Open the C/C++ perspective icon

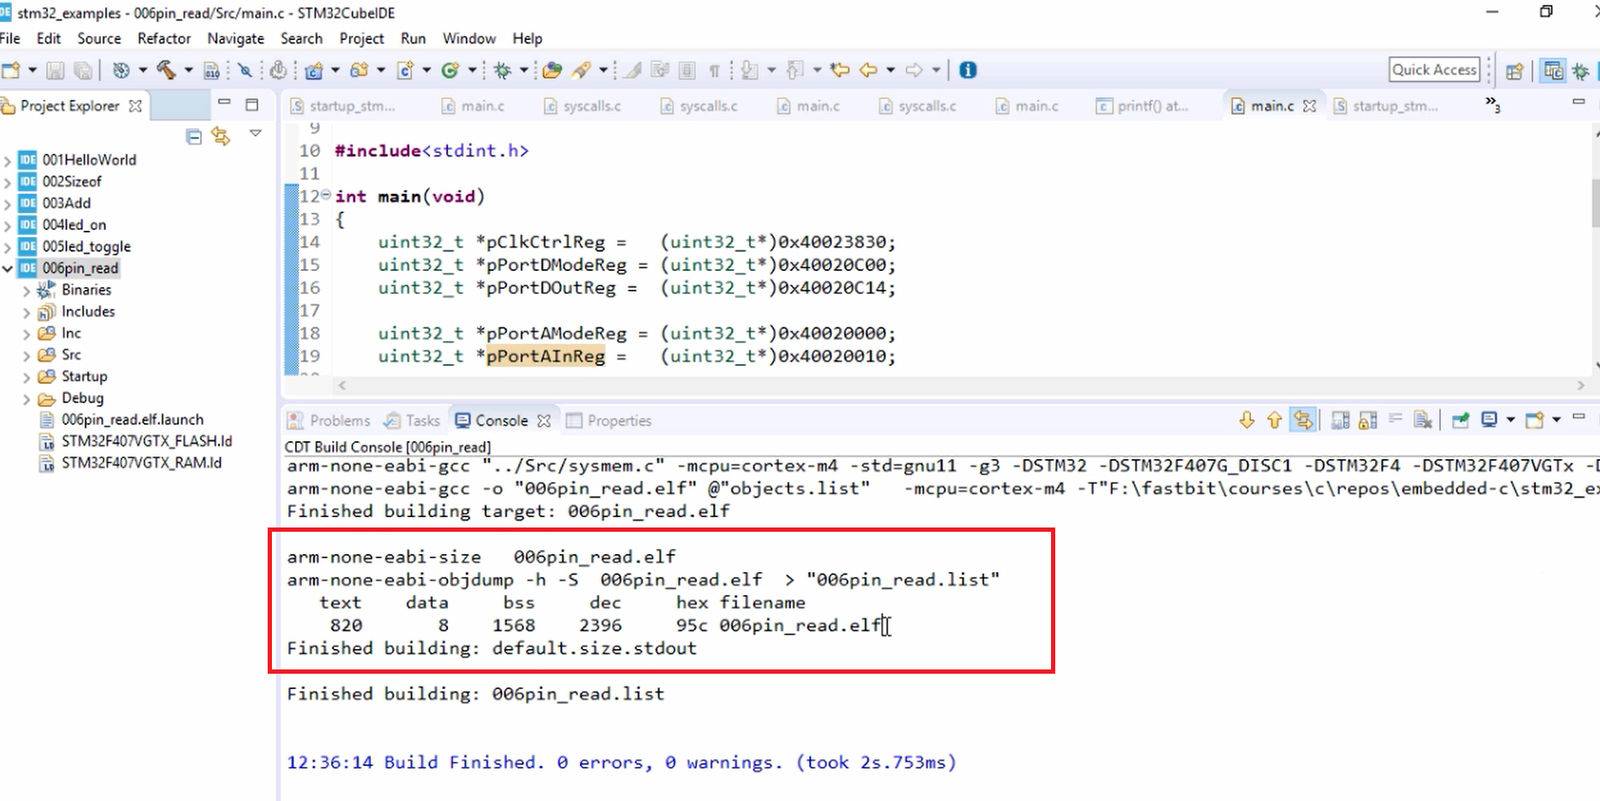(1553, 71)
